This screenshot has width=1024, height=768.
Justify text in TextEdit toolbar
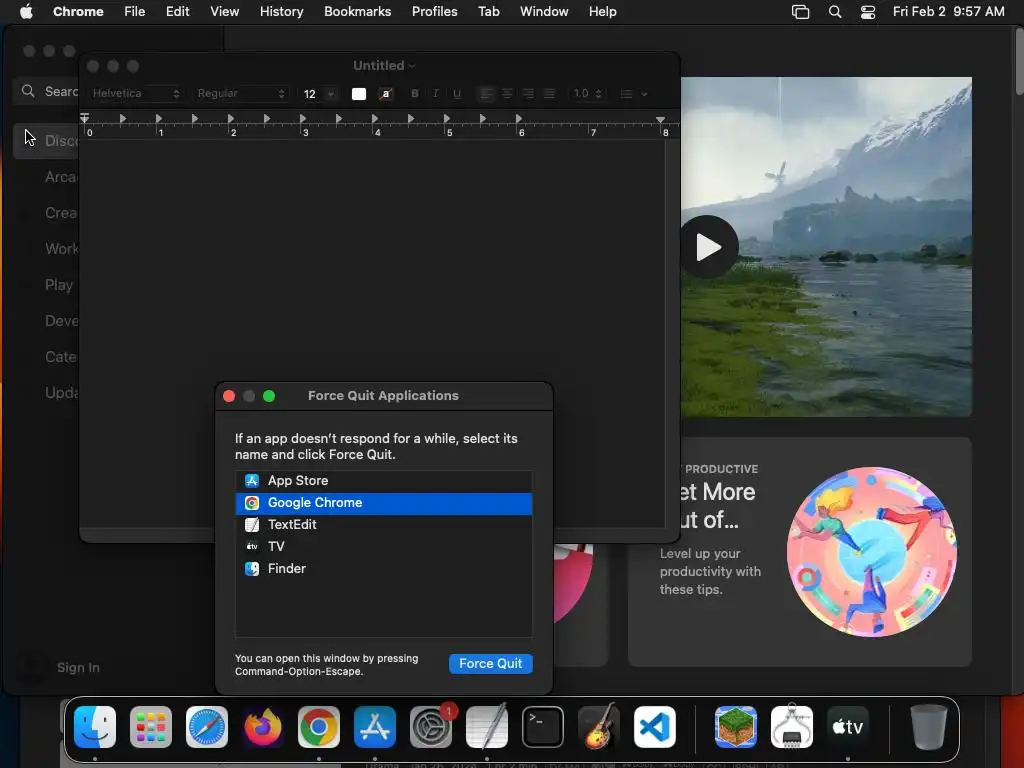(x=549, y=94)
